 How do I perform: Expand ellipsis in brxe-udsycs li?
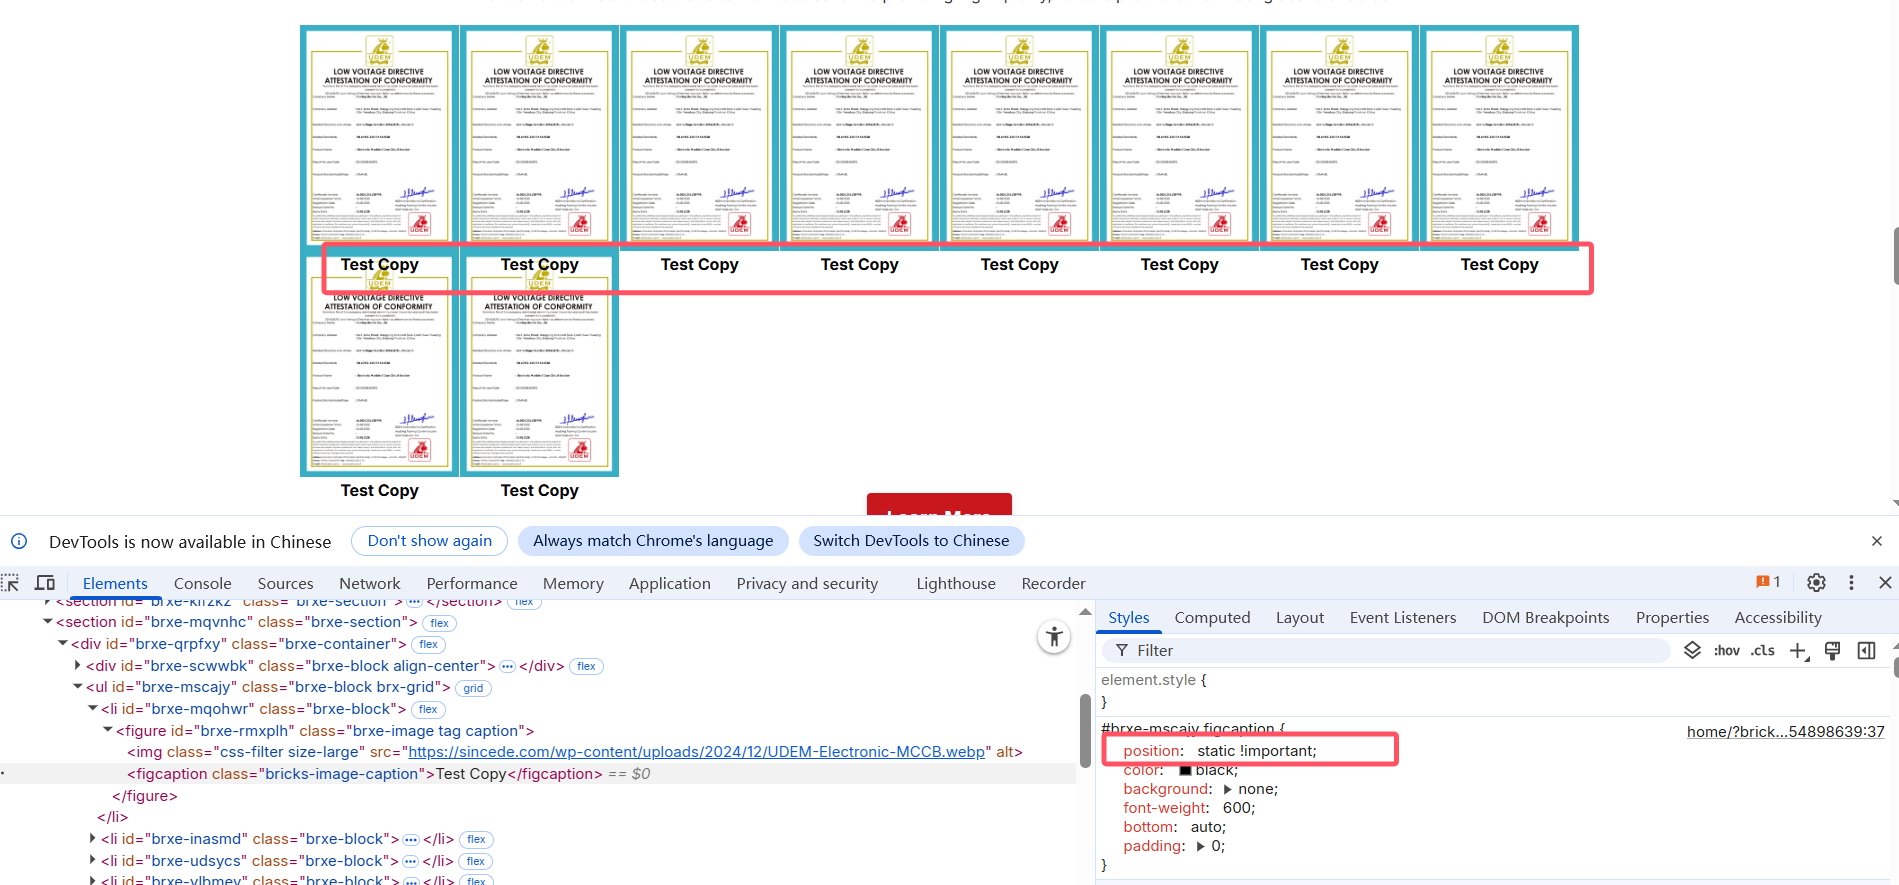coord(410,861)
